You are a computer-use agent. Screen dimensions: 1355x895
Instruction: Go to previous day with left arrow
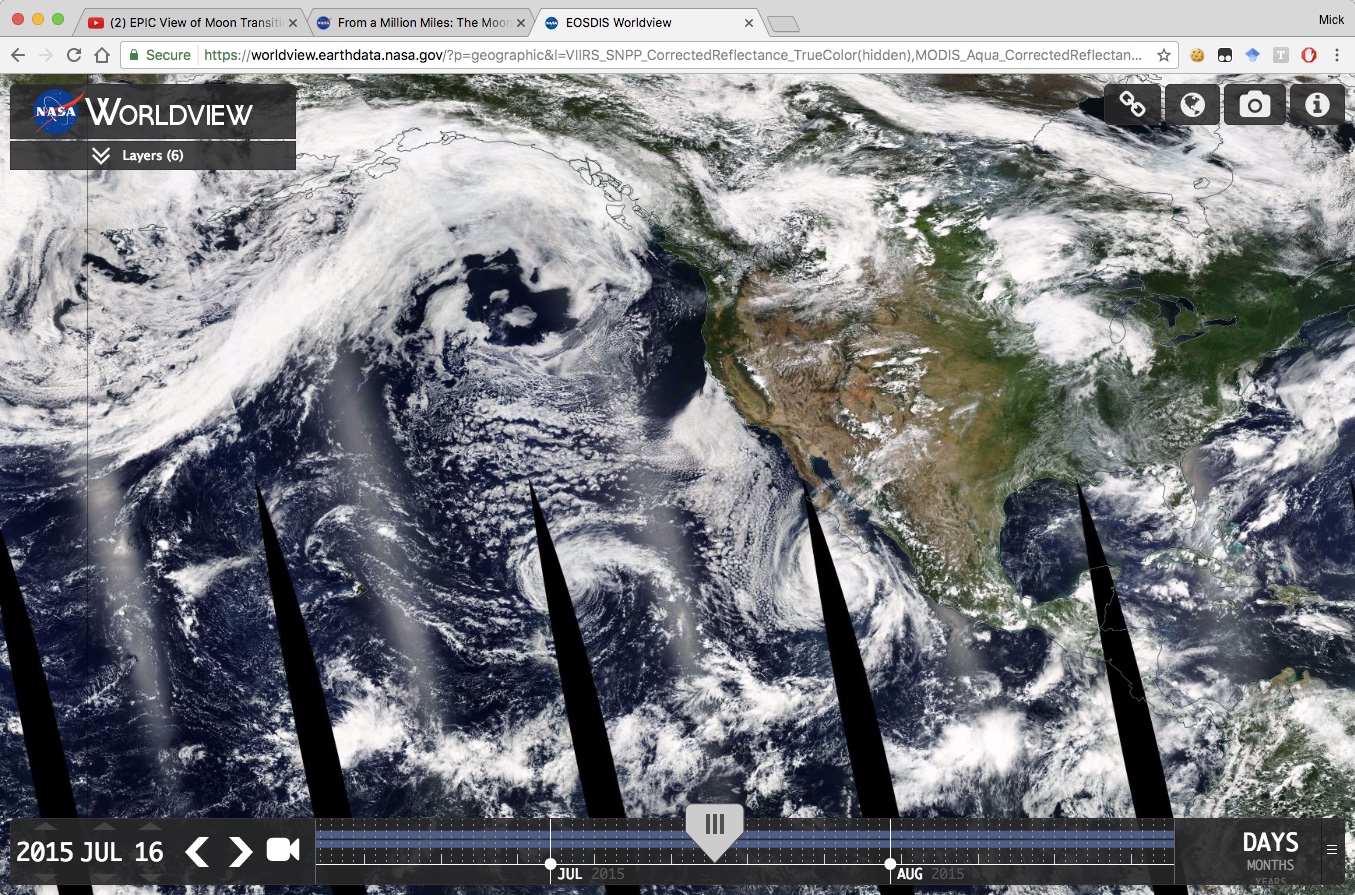(x=198, y=851)
